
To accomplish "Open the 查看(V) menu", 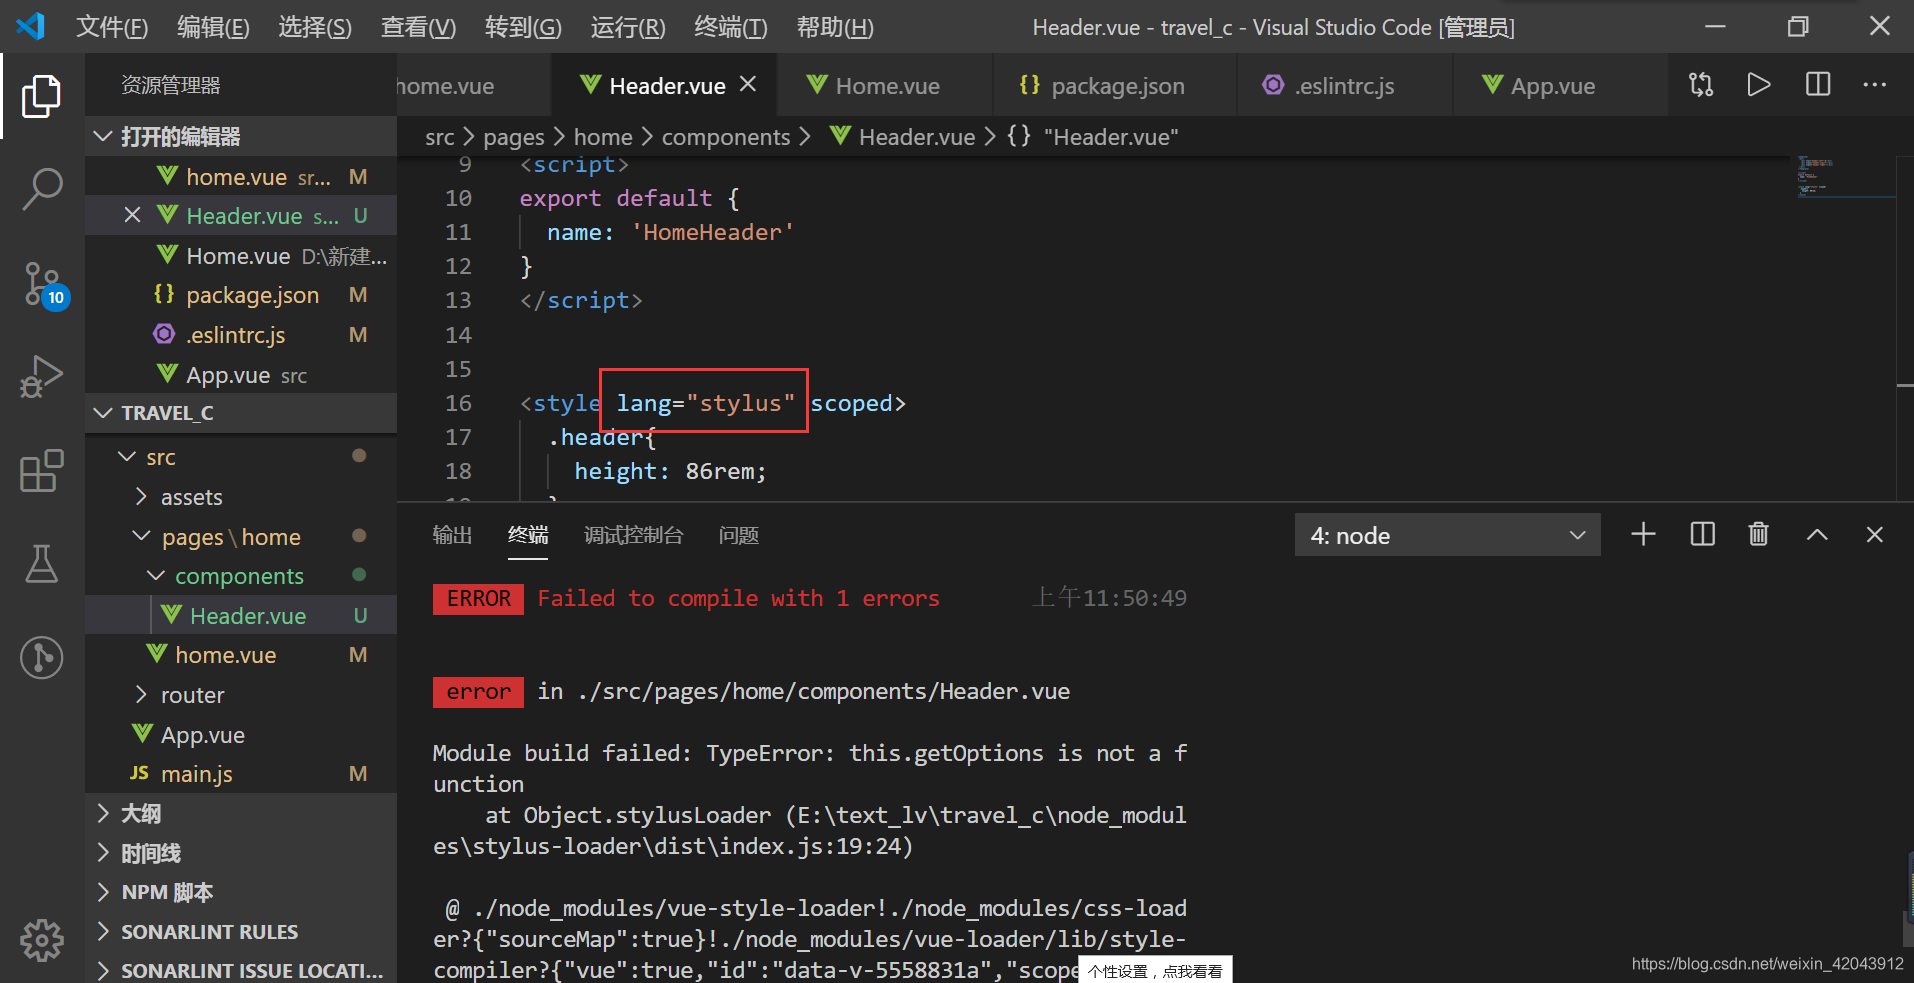I will (418, 27).
